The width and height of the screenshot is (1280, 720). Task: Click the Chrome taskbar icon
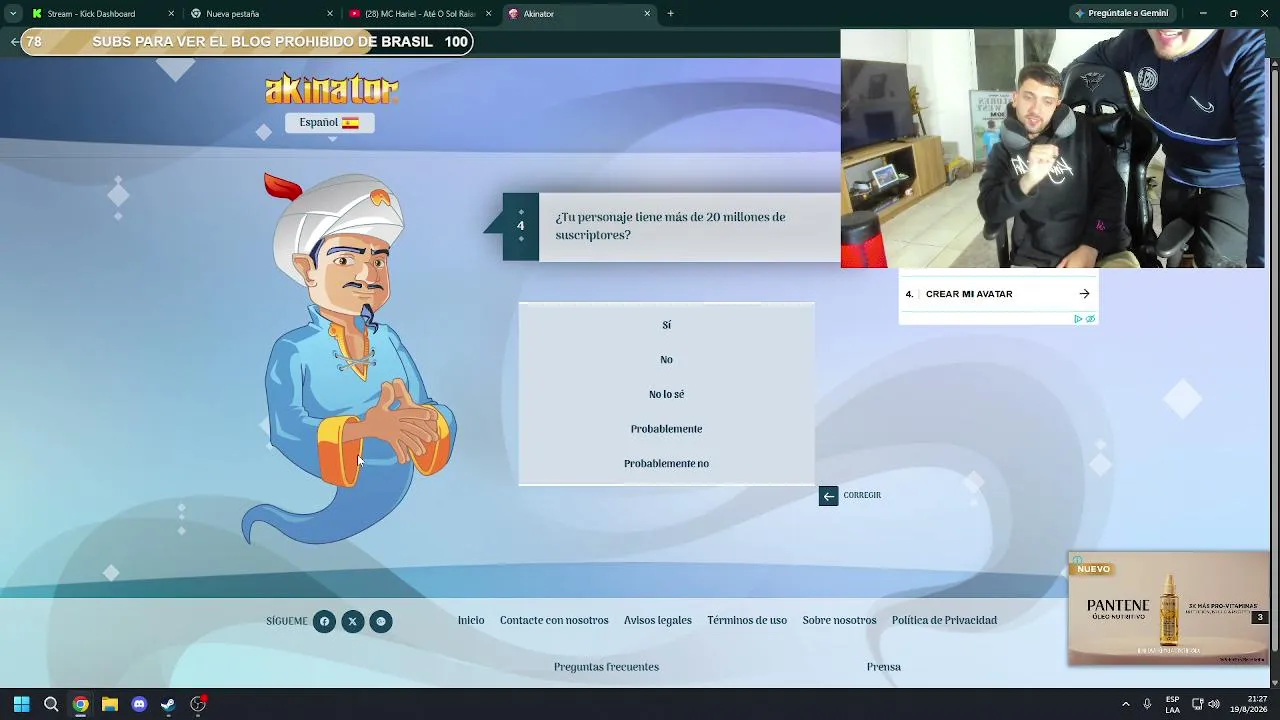point(80,704)
